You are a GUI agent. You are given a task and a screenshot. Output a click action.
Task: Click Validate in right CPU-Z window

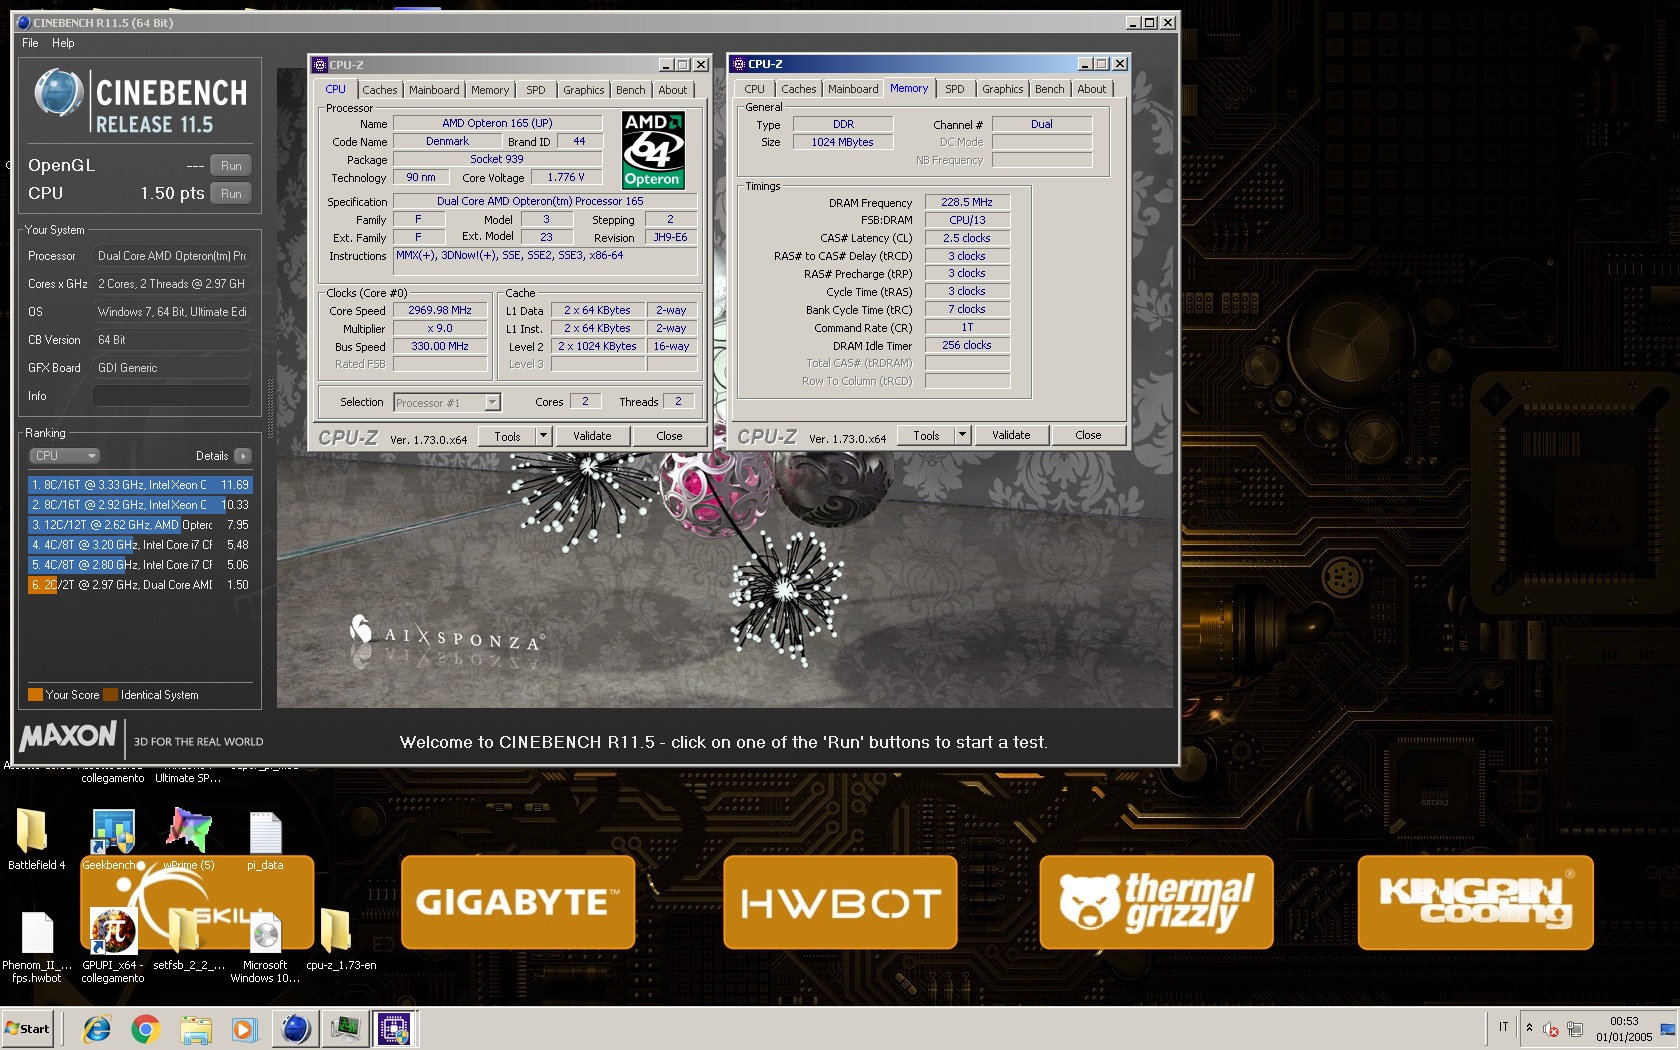[1011, 435]
